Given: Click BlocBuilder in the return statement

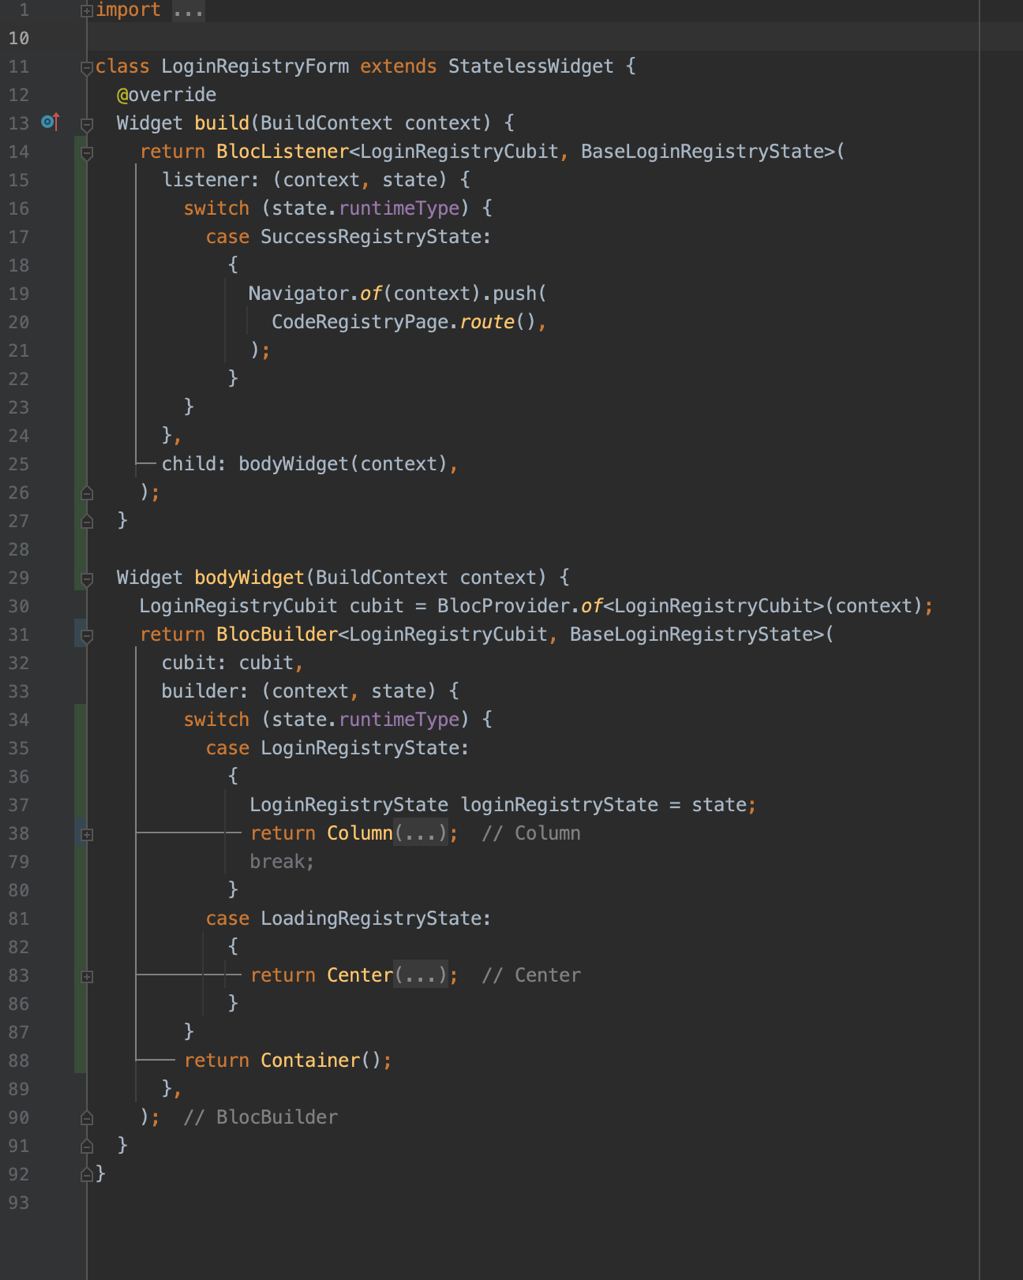Looking at the screenshot, I should 277,634.
